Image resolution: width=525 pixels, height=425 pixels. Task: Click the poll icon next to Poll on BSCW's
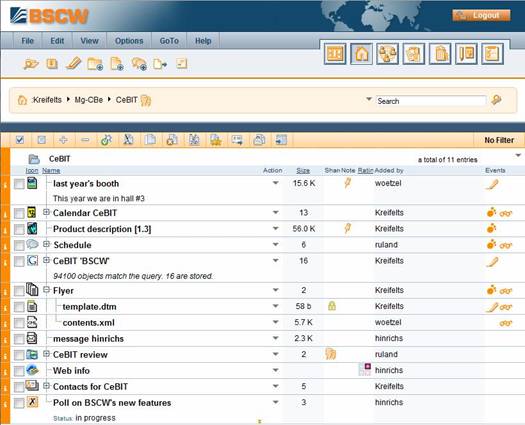[32, 402]
